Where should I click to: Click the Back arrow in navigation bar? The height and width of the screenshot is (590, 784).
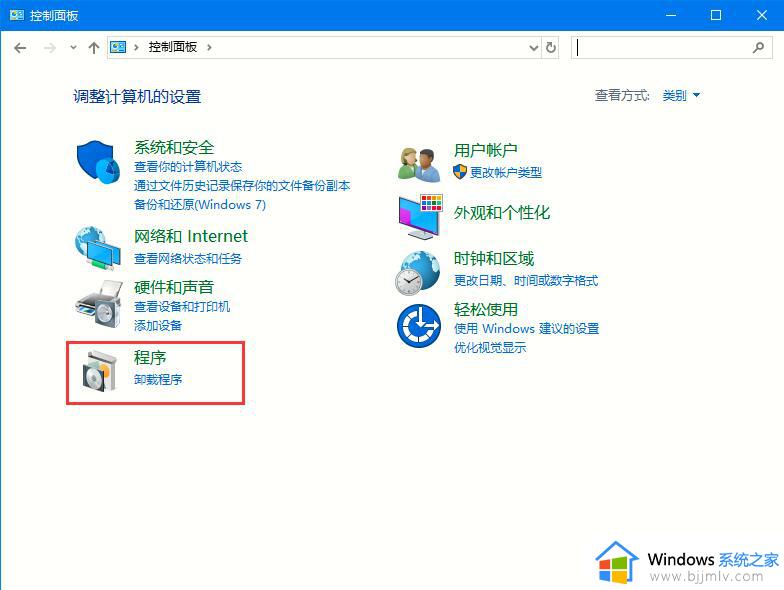click(x=20, y=48)
